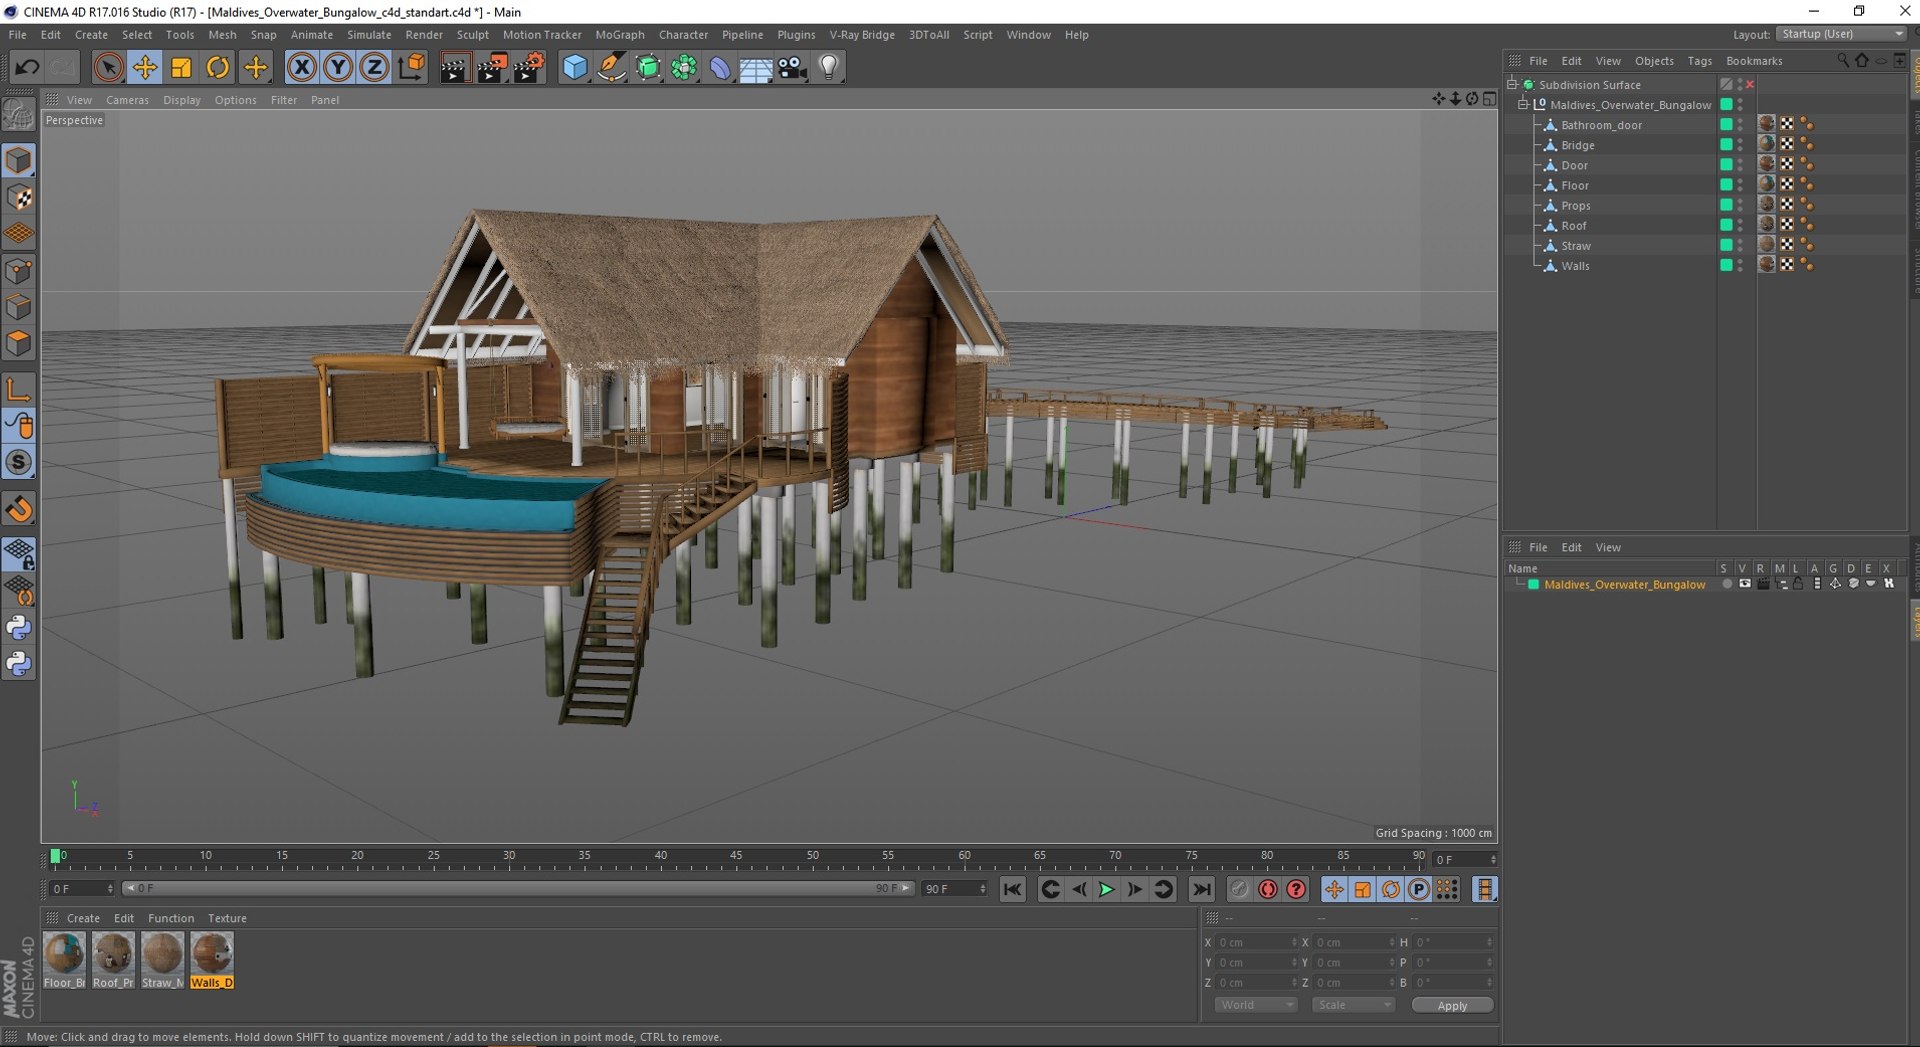This screenshot has height=1047, width=1920.
Task: Click the Roof layer color swatch
Action: point(1726,225)
